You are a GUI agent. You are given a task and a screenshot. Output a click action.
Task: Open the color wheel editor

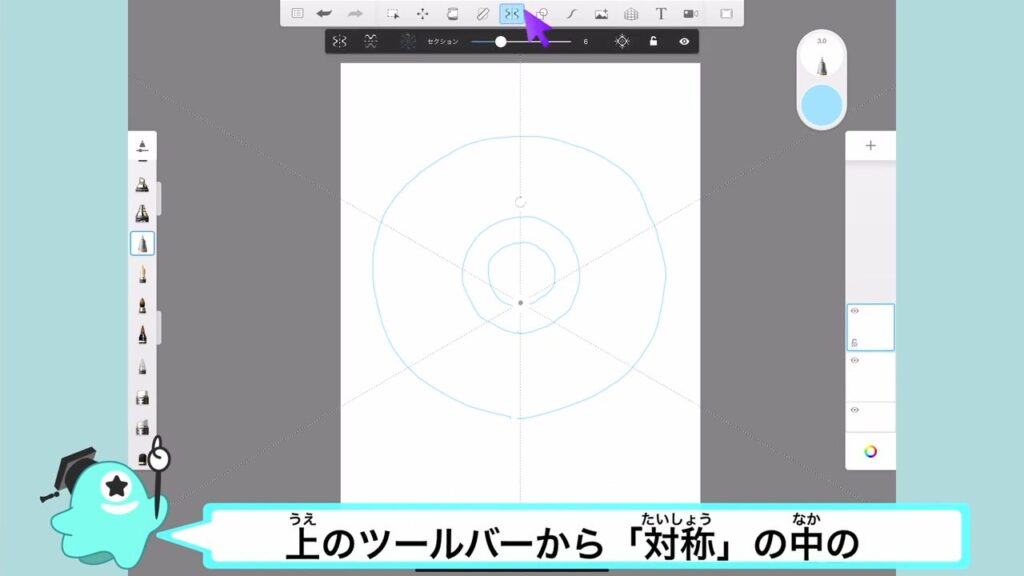tap(870, 451)
